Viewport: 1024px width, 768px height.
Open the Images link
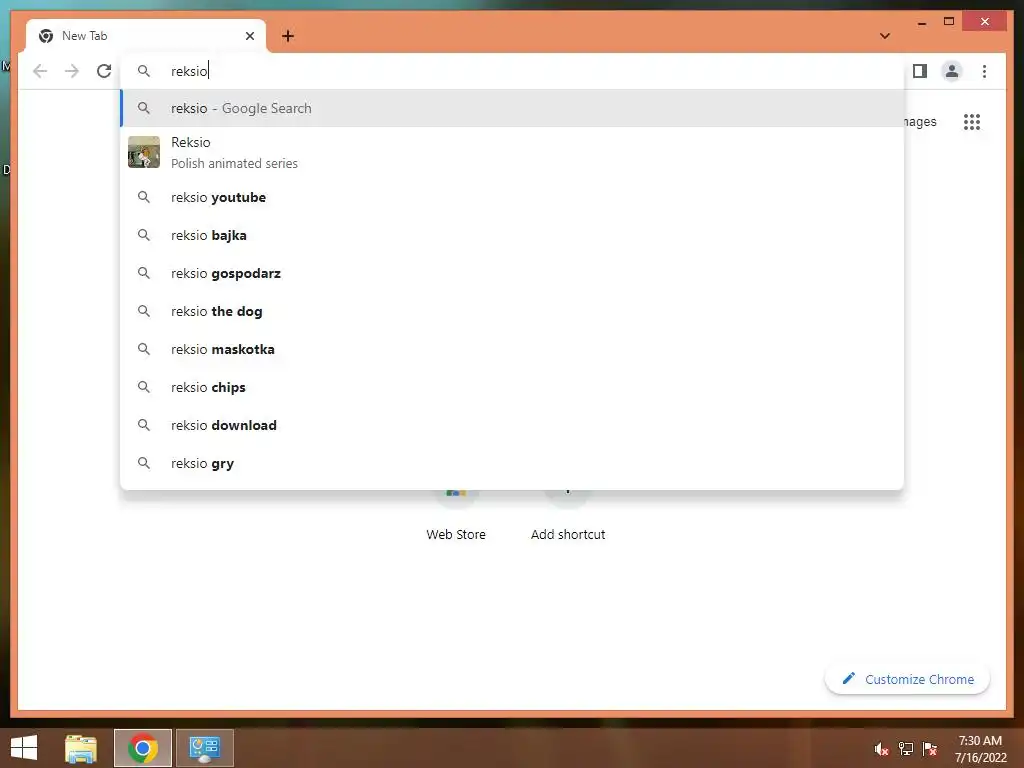[x=920, y=122]
